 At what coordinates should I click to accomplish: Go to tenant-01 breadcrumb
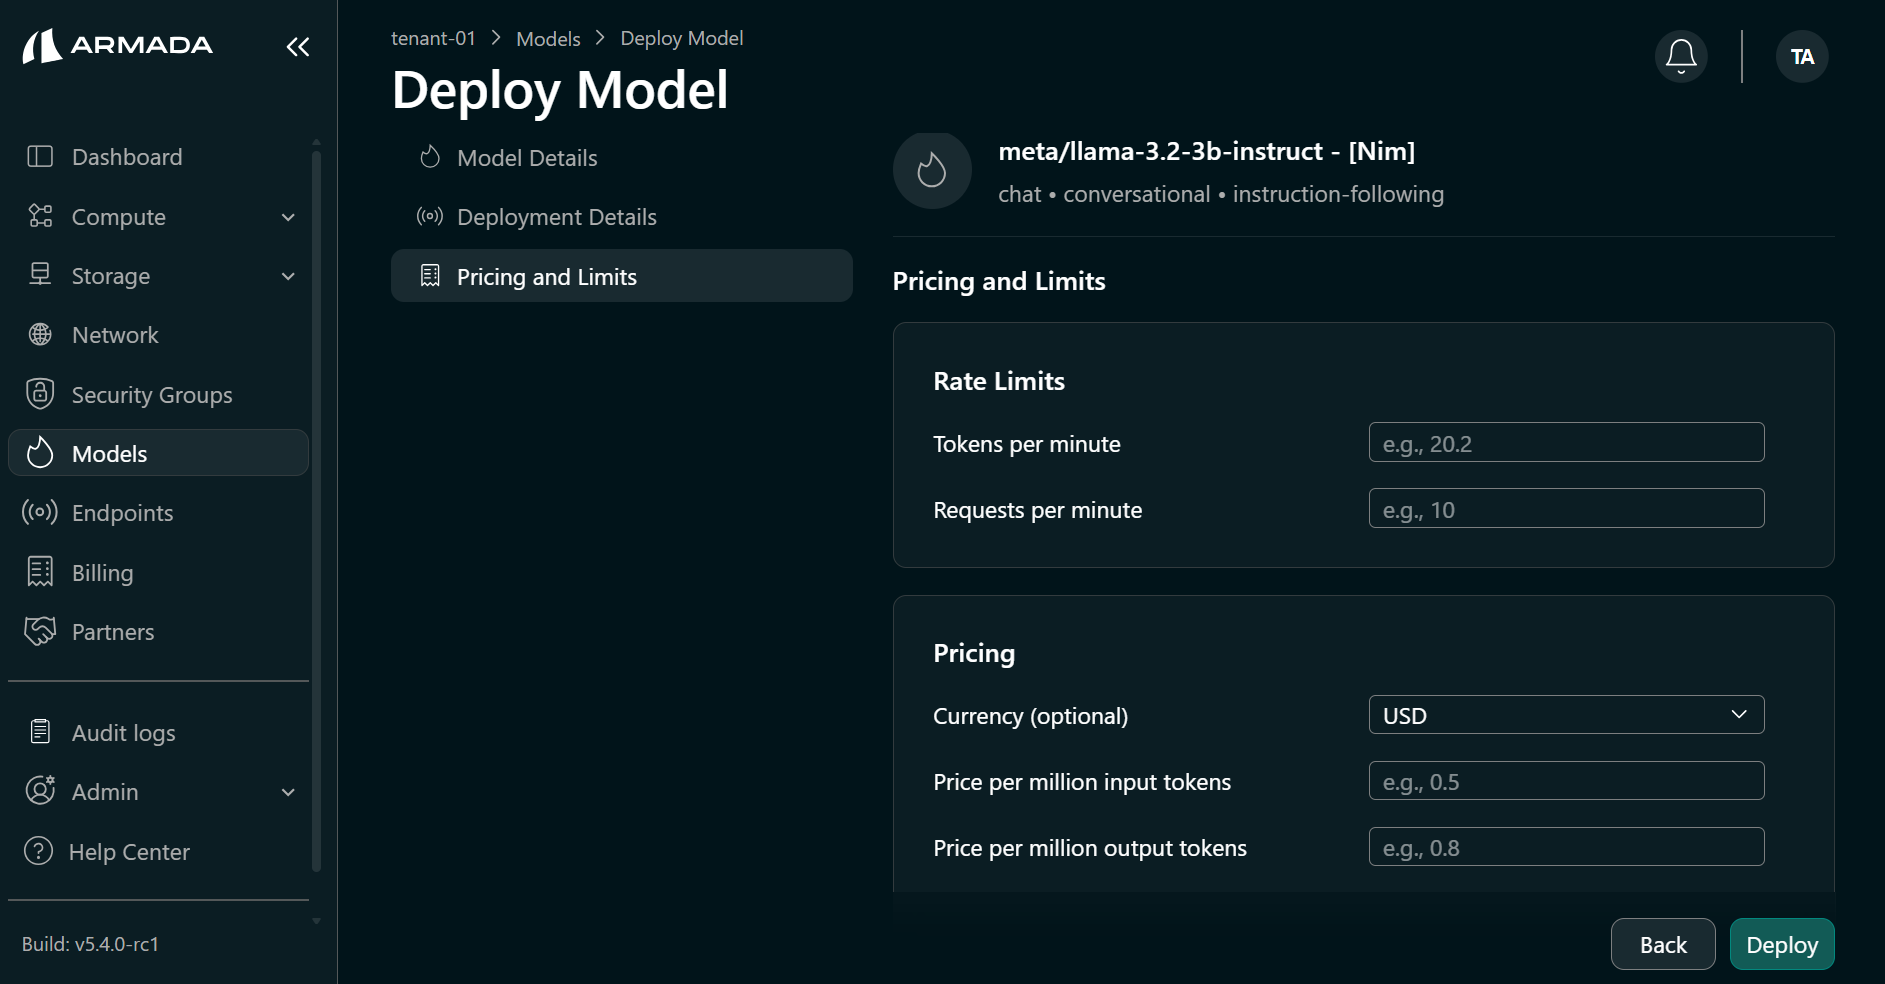coord(433,38)
